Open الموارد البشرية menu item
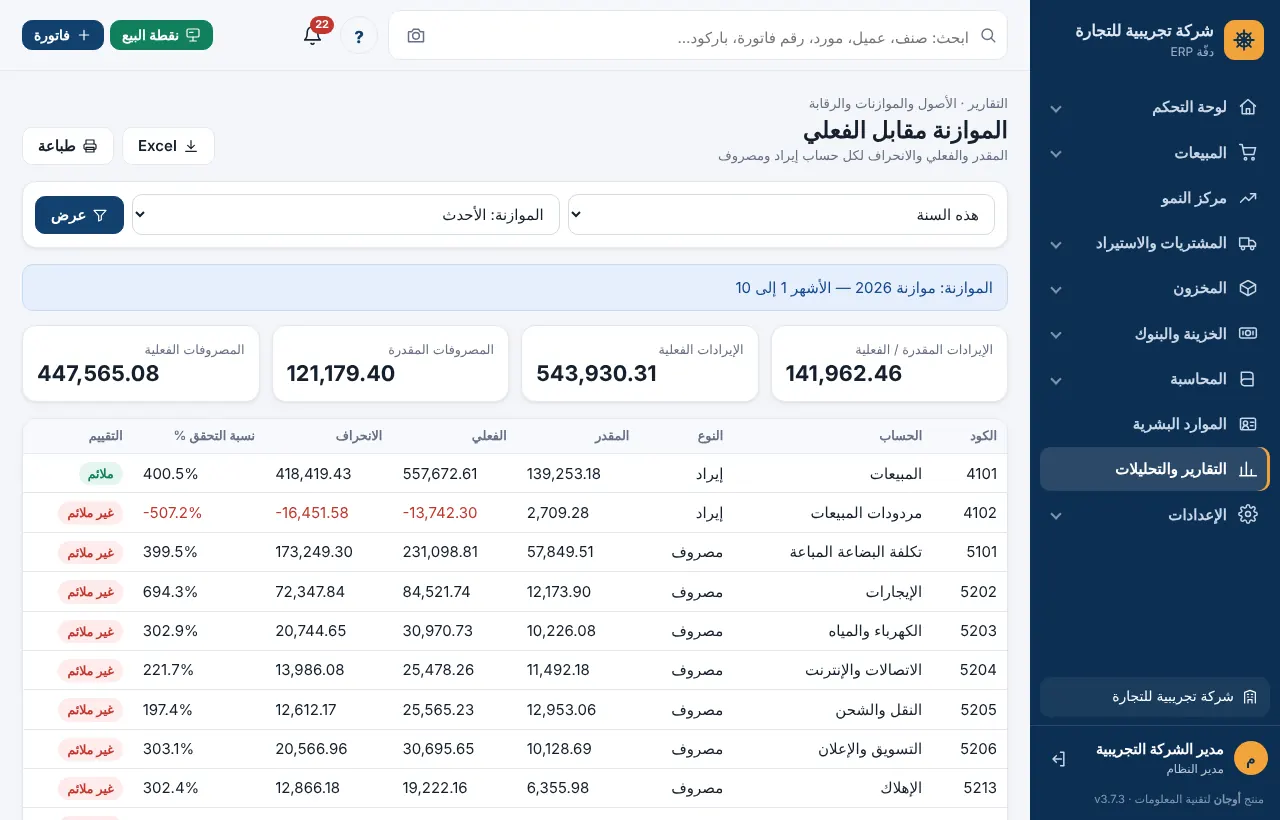Screen dimensions: 1280x820 [1154, 424]
